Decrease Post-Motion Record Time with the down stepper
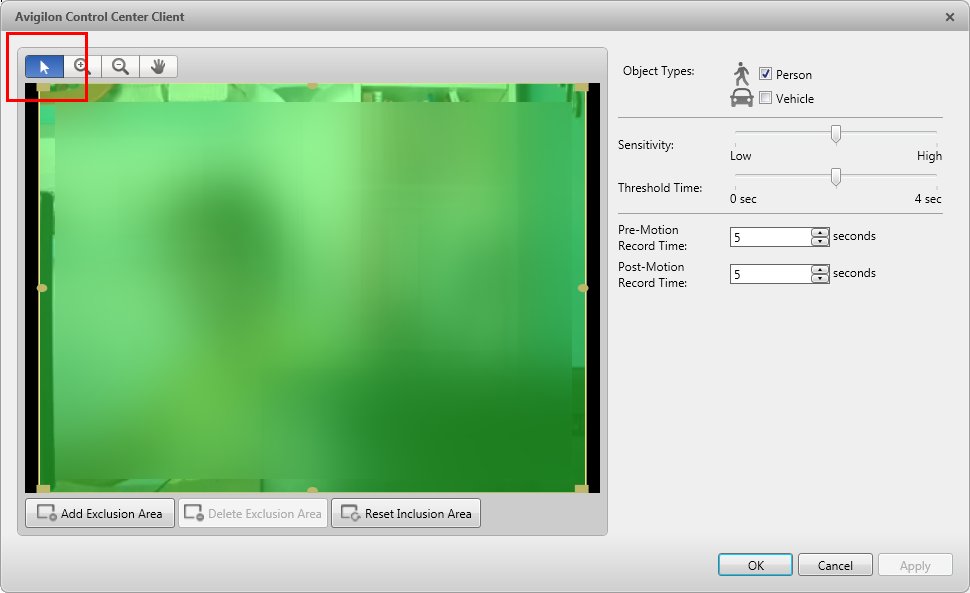The image size is (970, 593). [x=819, y=278]
